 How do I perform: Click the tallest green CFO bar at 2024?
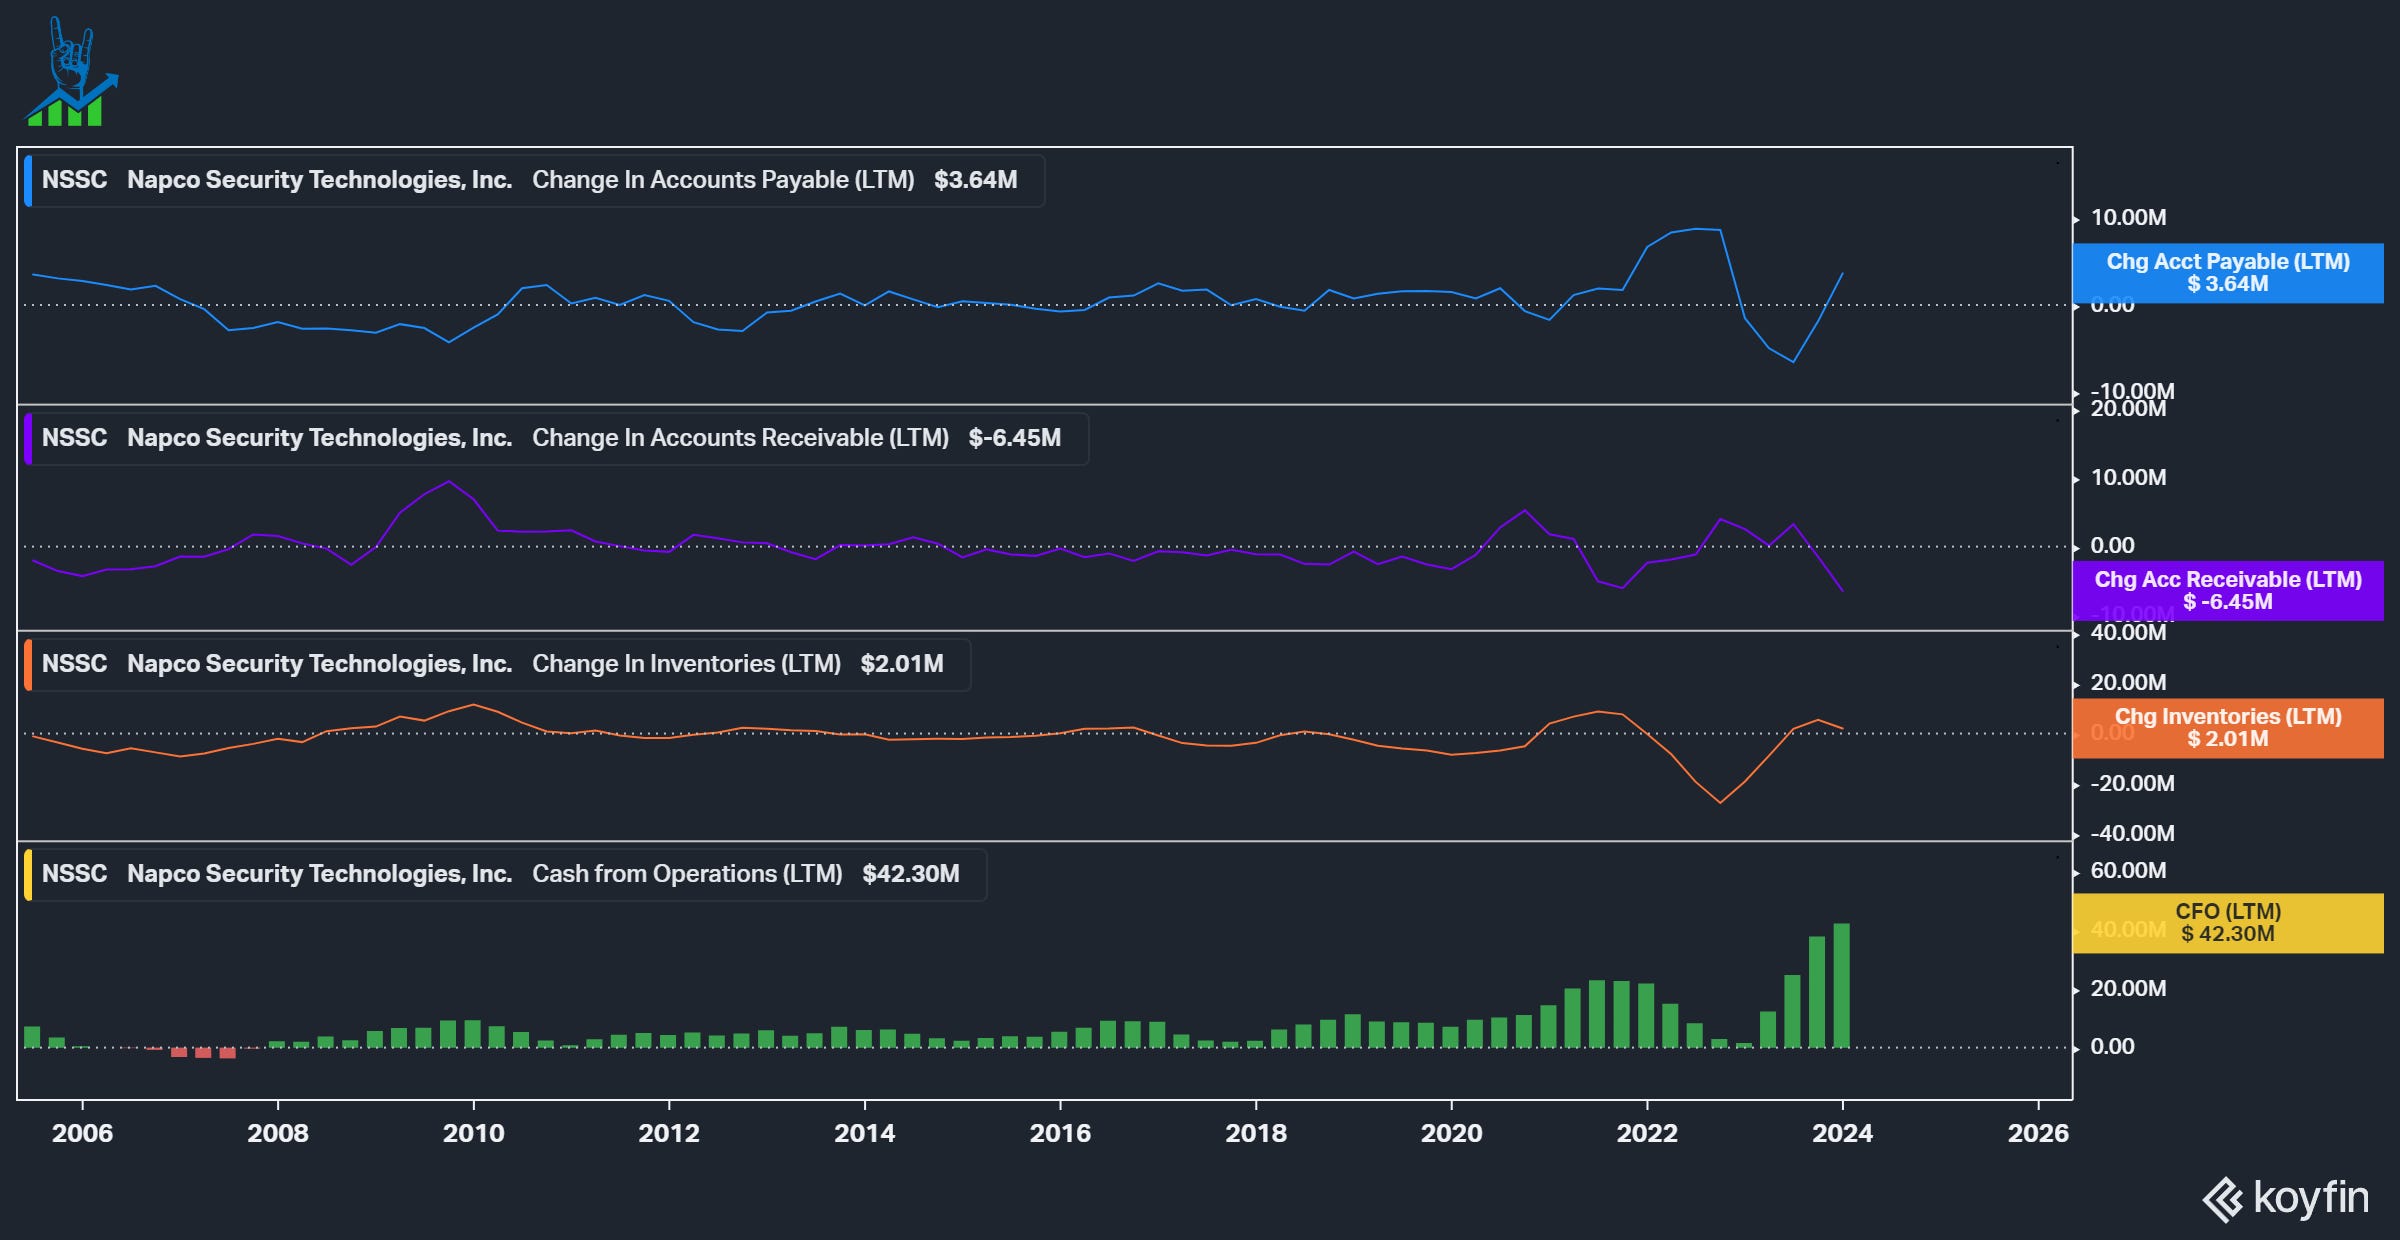1842,986
